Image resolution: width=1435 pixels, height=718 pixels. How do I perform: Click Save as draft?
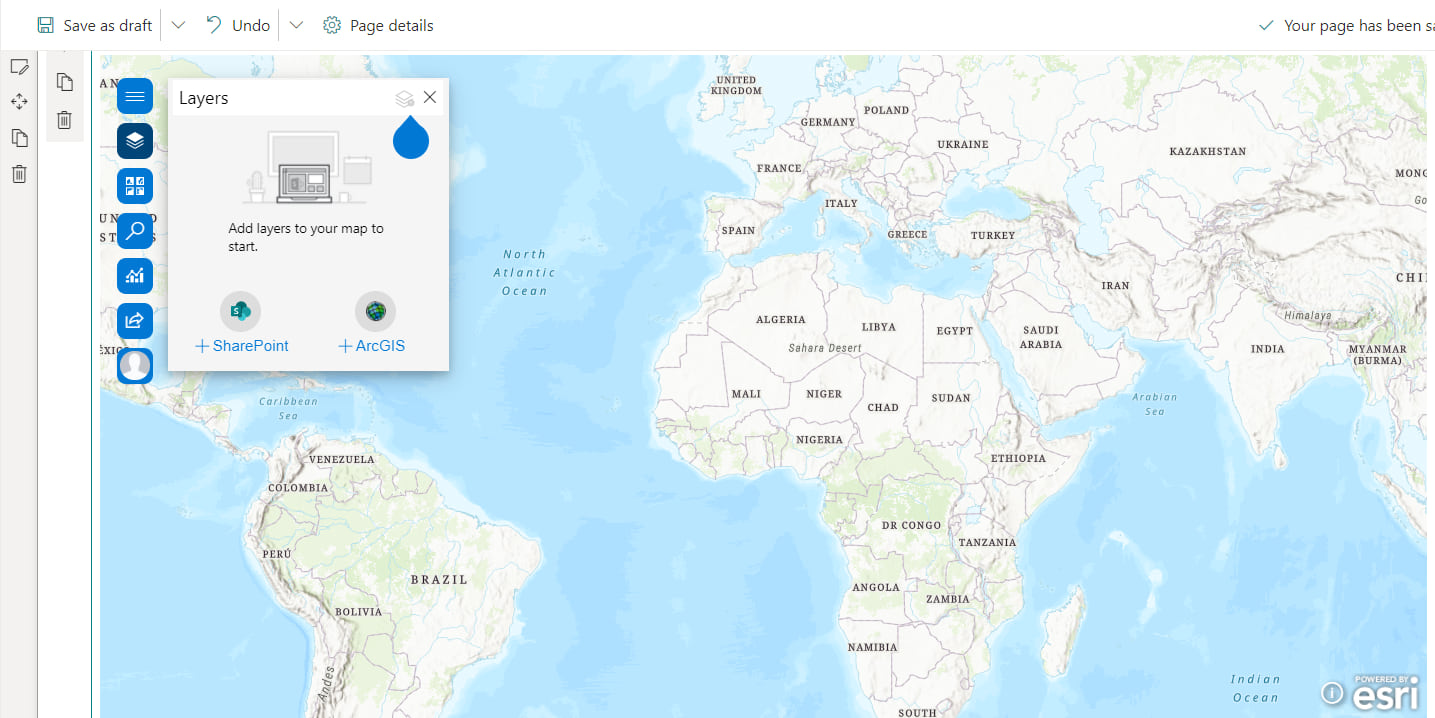[94, 25]
